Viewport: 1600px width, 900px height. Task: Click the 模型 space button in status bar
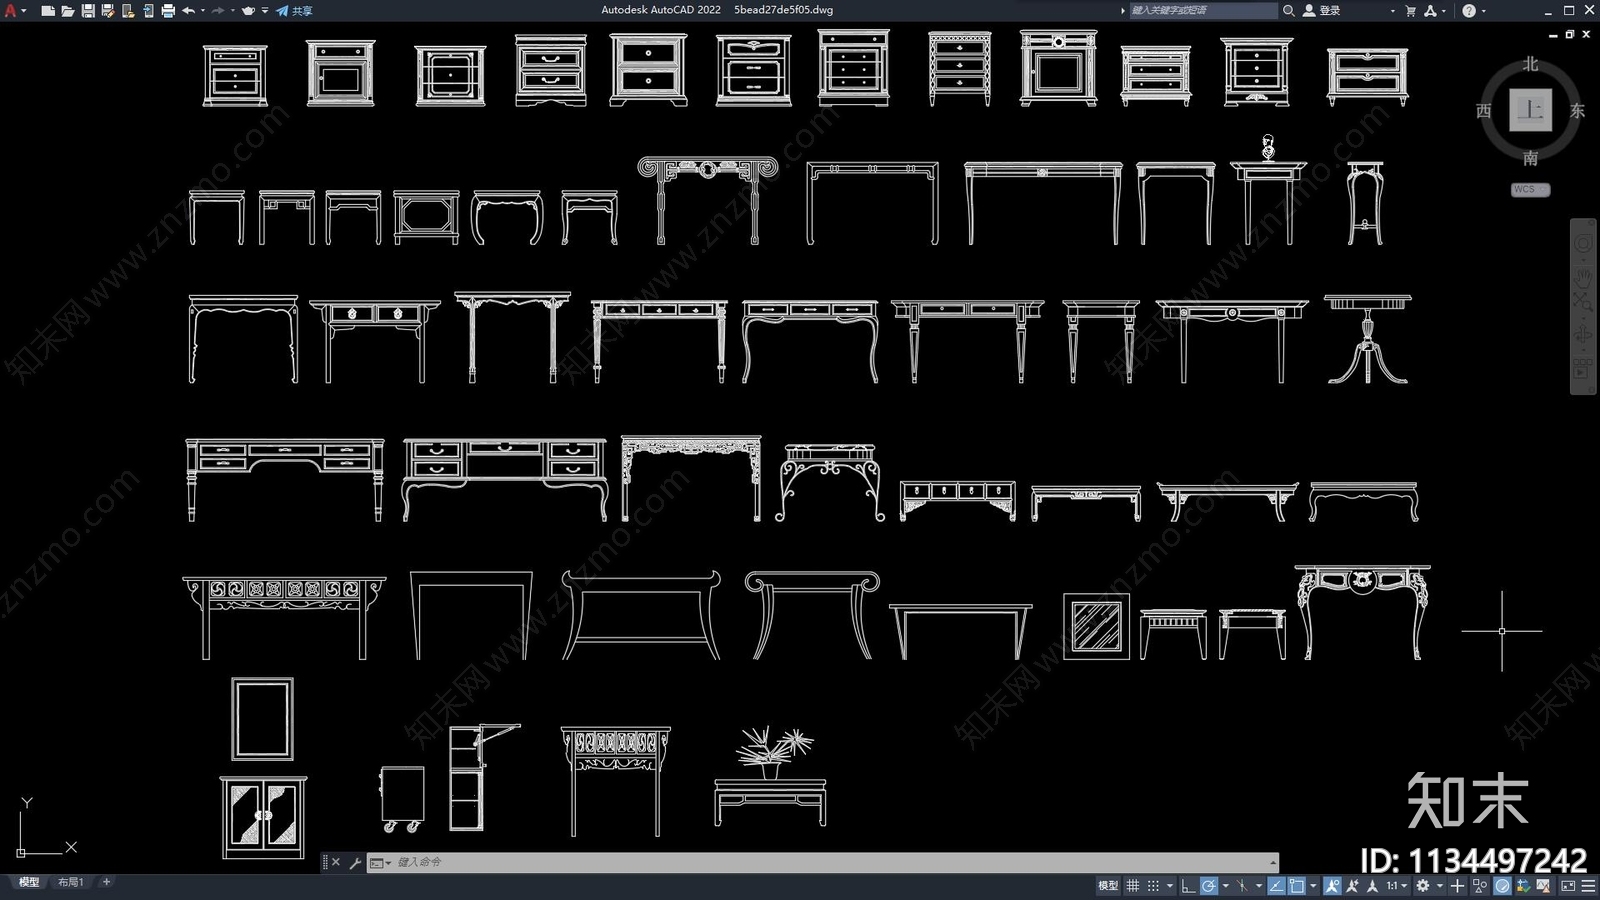tap(1108, 886)
